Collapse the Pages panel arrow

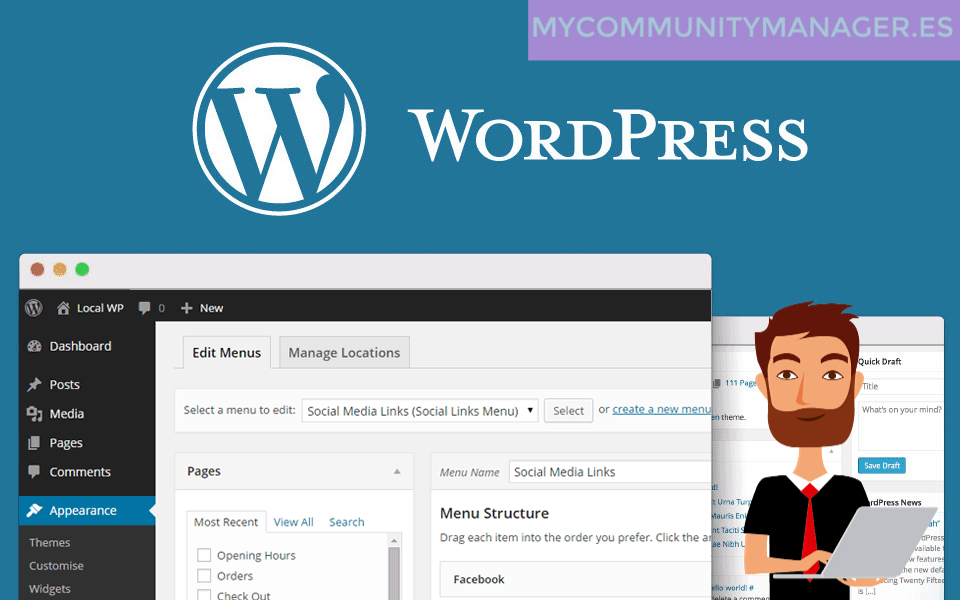397,471
